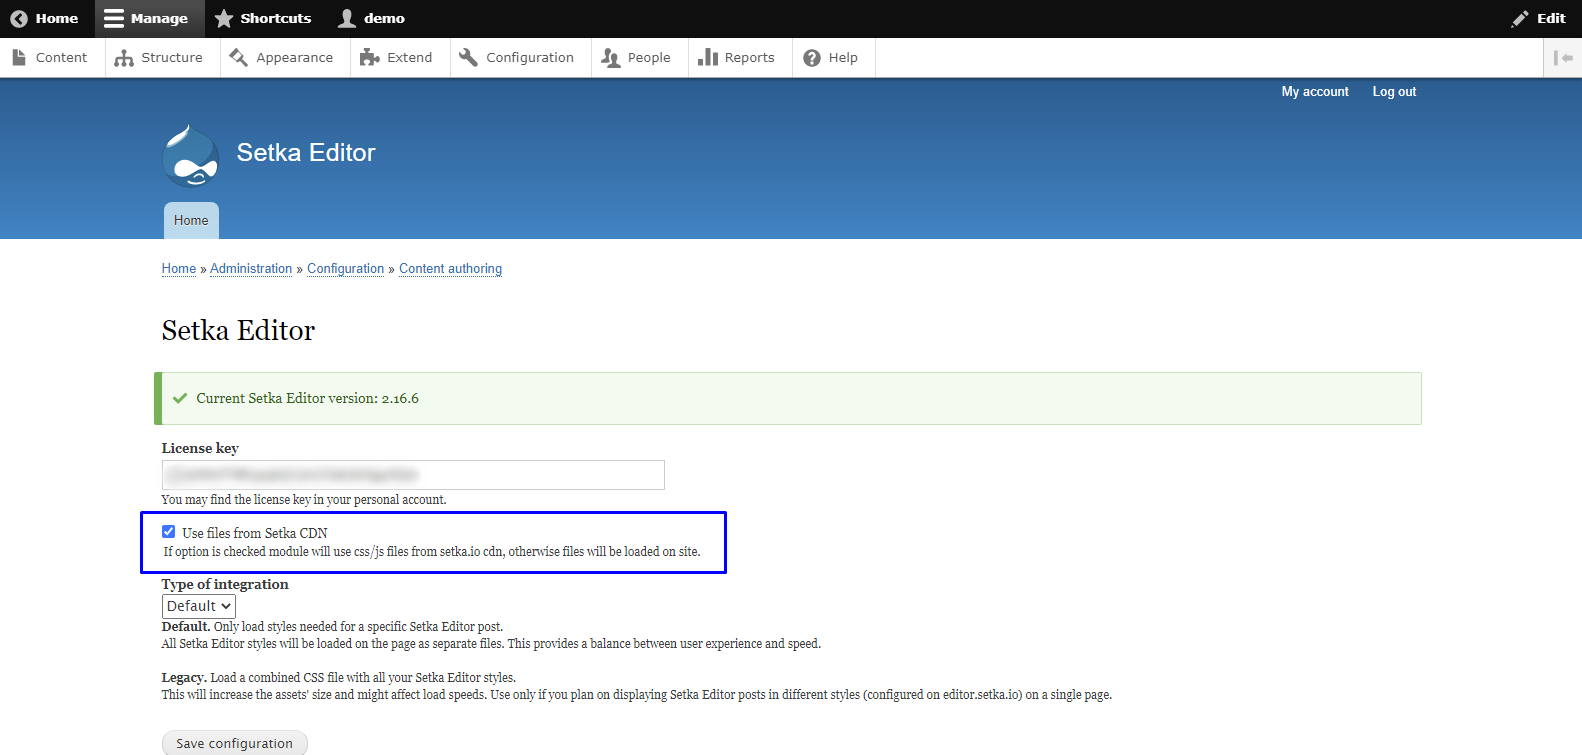This screenshot has height=755, width=1582.
Task: Click the Setka Editor site name
Action: tap(306, 152)
